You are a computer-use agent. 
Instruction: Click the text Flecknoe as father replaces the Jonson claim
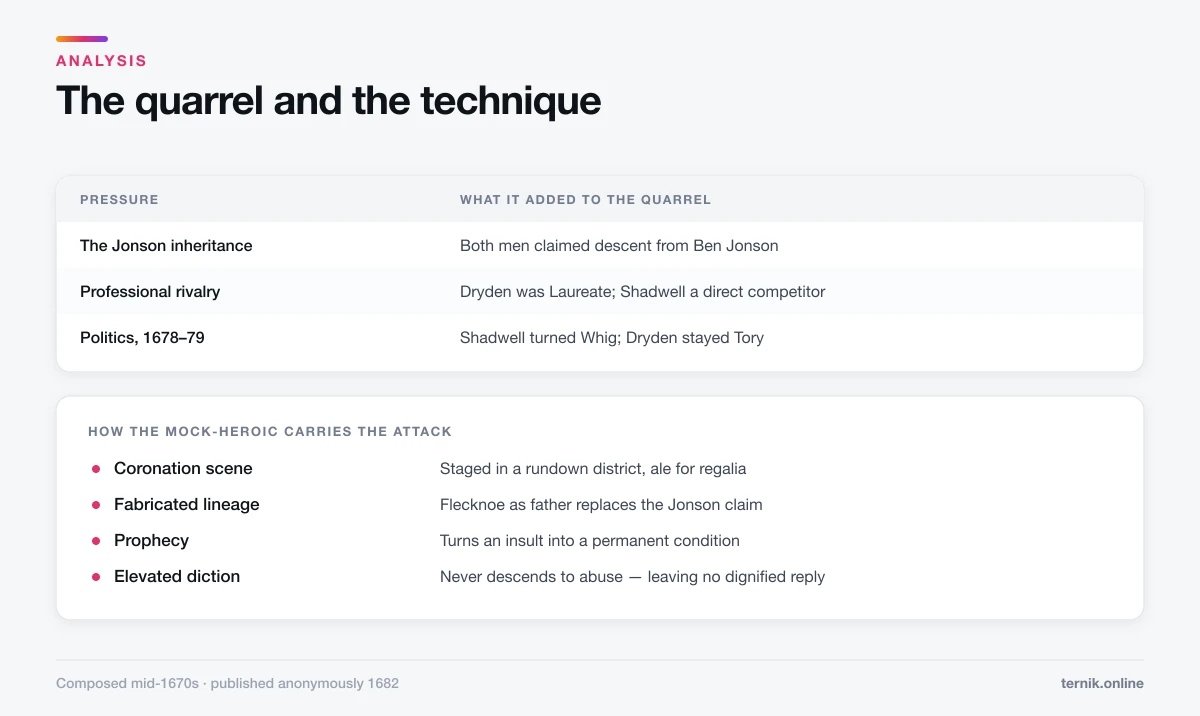601,505
